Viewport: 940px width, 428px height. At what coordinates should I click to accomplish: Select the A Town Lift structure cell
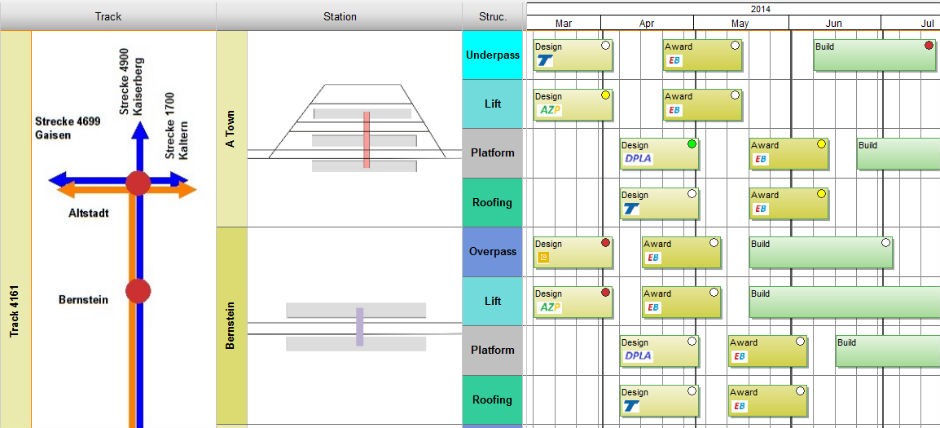(493, 104)
